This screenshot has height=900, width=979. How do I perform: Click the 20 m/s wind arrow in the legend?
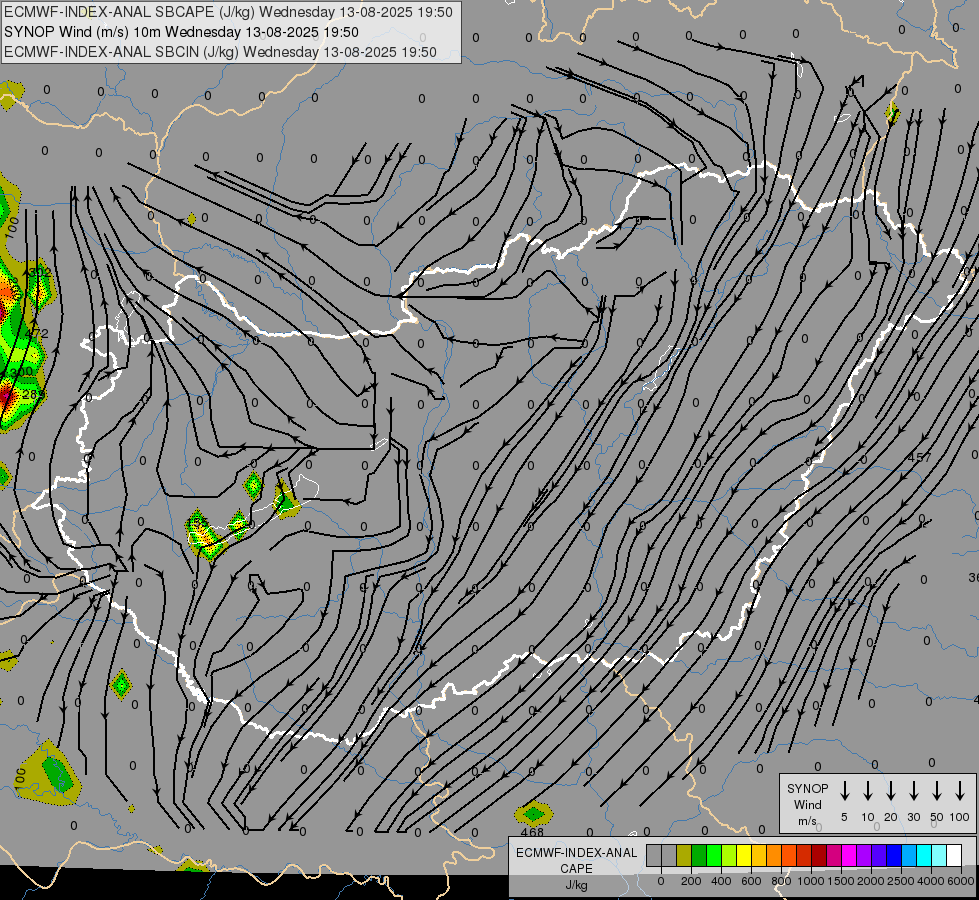coord(890,790)
